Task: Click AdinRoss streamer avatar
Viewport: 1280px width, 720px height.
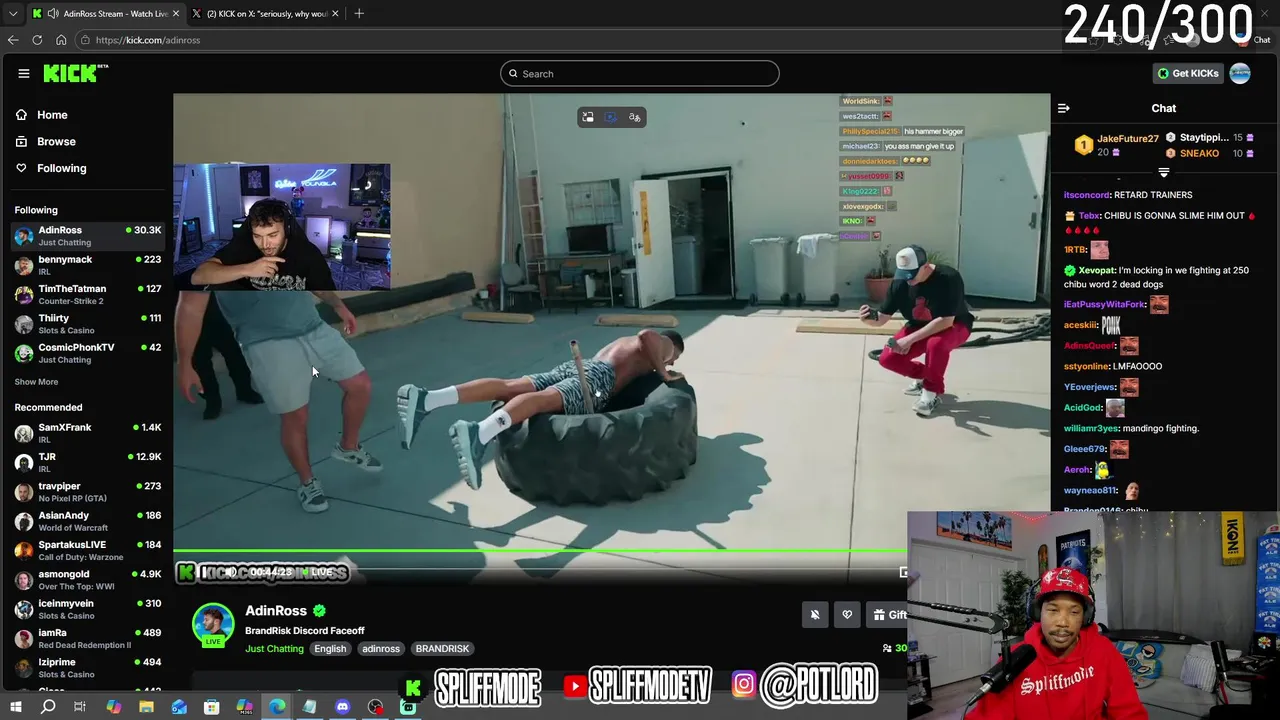Action: pyautogui.click(x=213, y=624)
